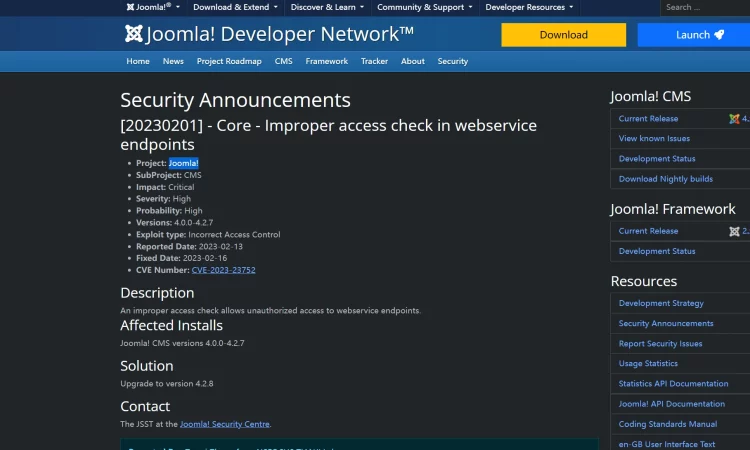The height and width of the screenshot is (450, 750).
Task: Click the Joomla! Developer Network title
Action: 279,34
